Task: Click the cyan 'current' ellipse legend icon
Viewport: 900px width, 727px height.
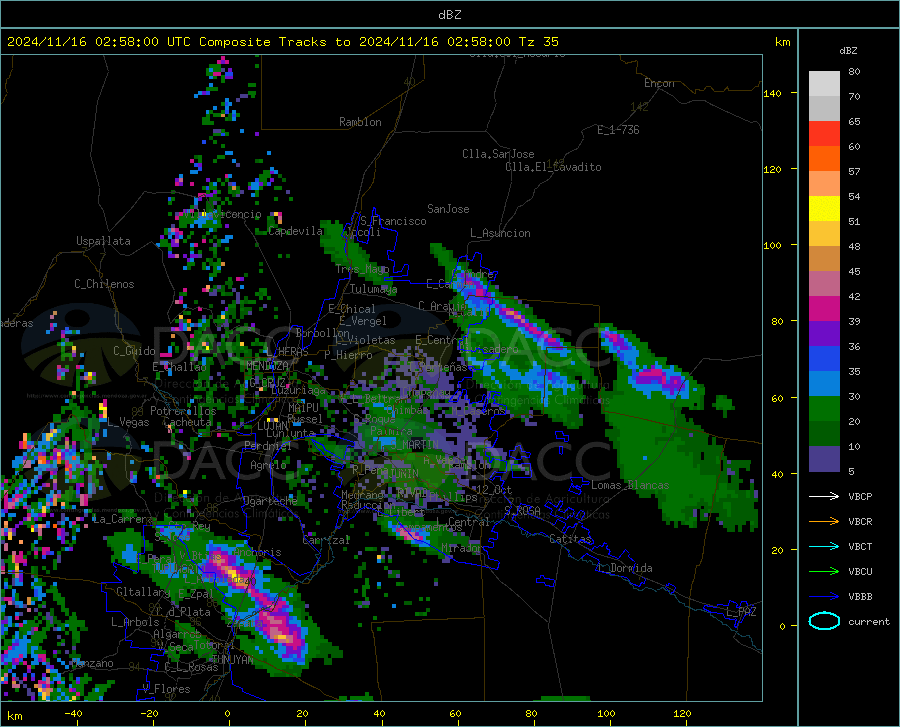Action: click(x=824, y=621)
